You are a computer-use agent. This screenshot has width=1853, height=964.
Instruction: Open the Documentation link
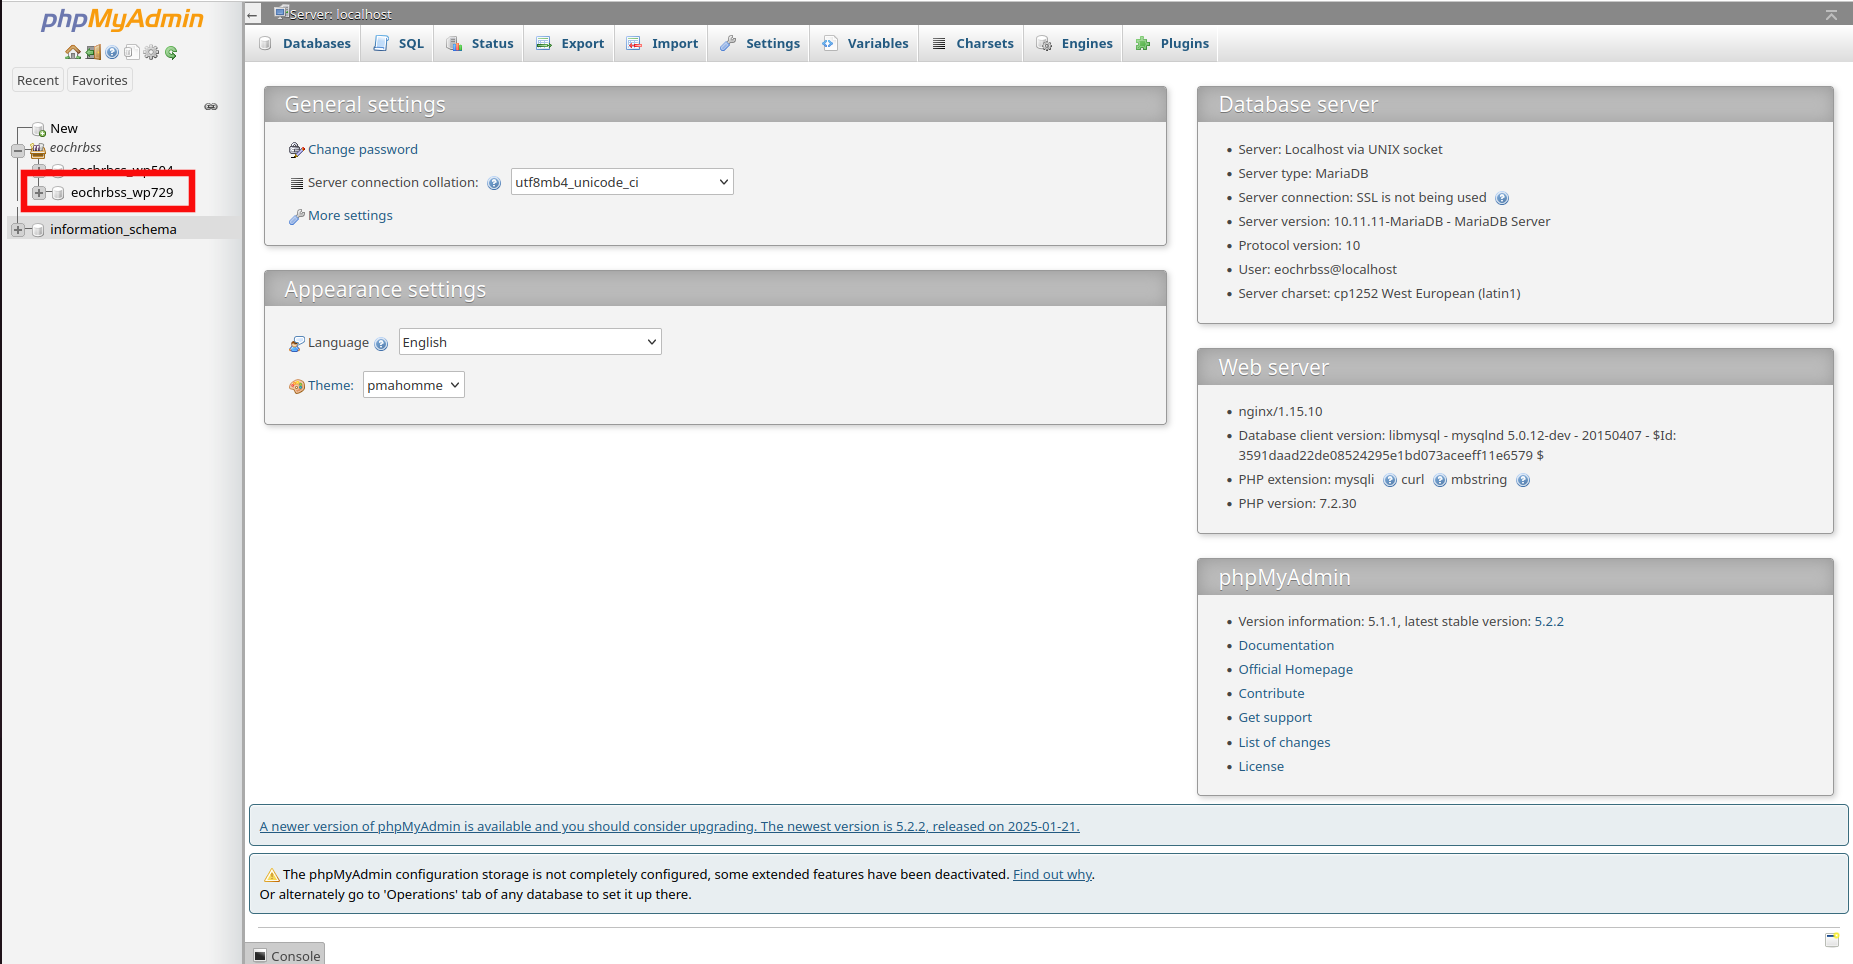[1286, 646]
